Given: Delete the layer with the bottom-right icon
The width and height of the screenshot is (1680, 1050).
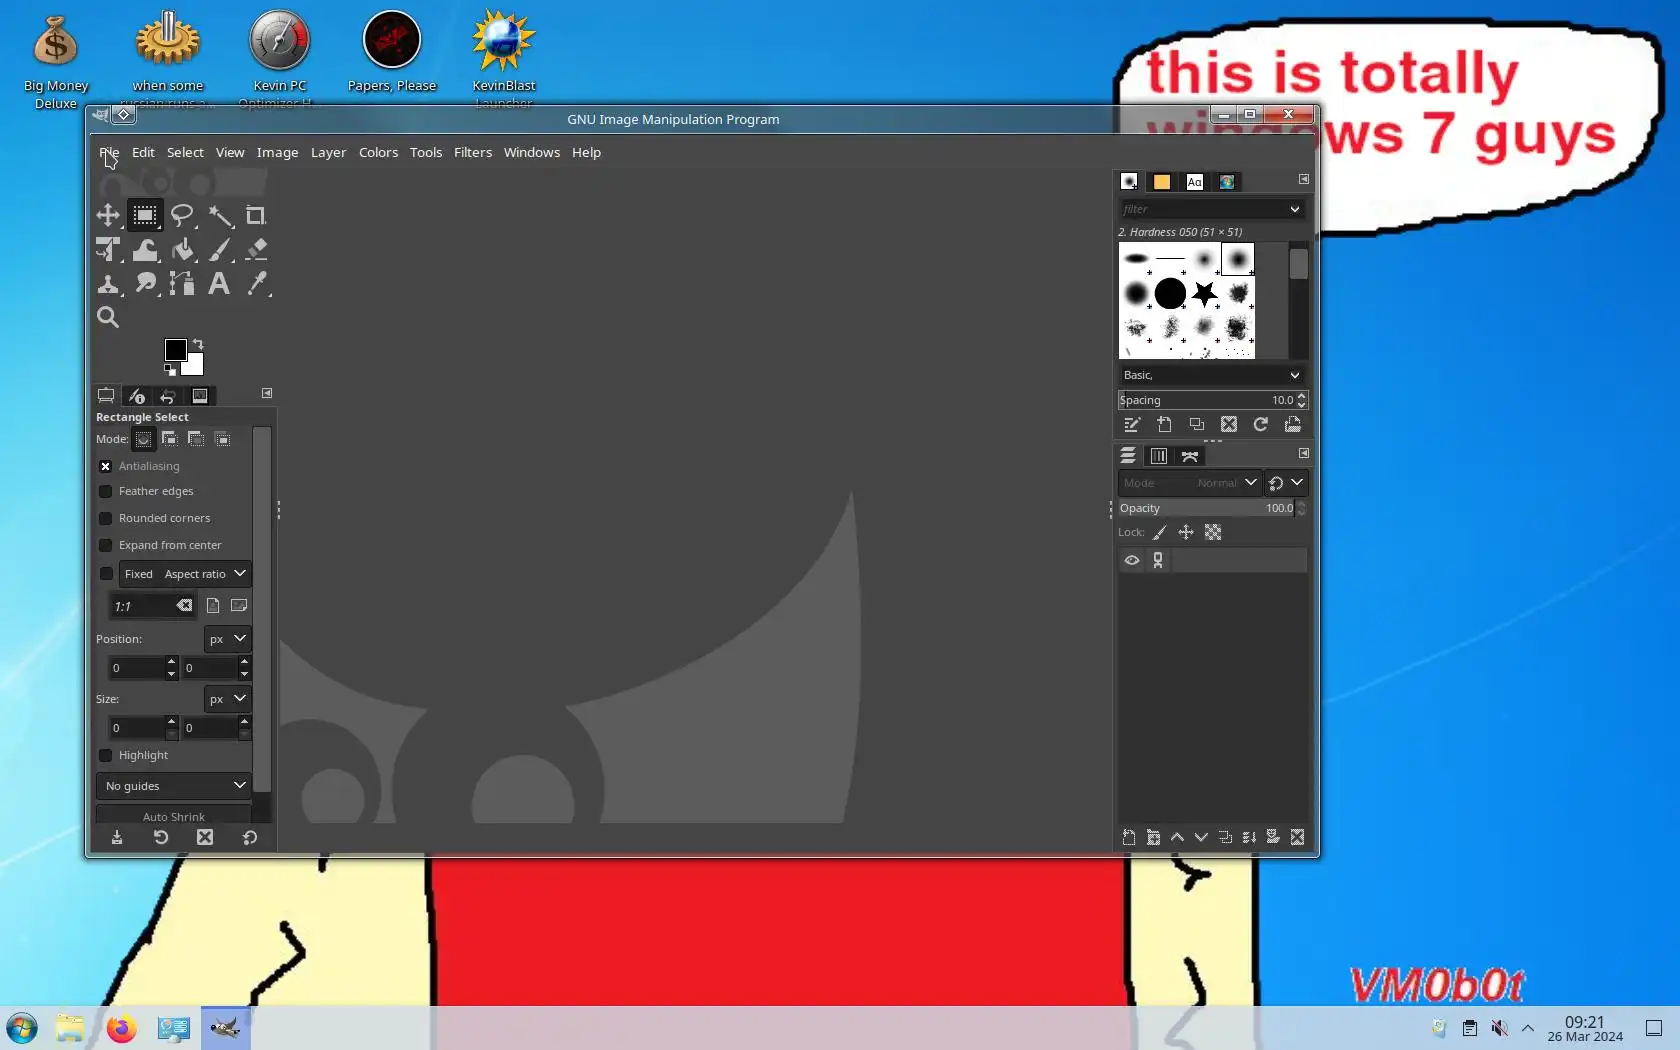Looking at the screenshot, I should [1298, 838].
